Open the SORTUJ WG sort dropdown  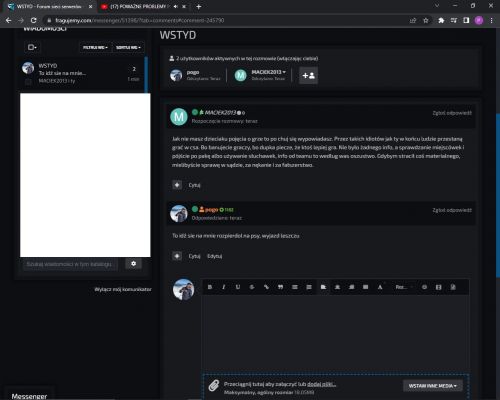click(128, 48)
